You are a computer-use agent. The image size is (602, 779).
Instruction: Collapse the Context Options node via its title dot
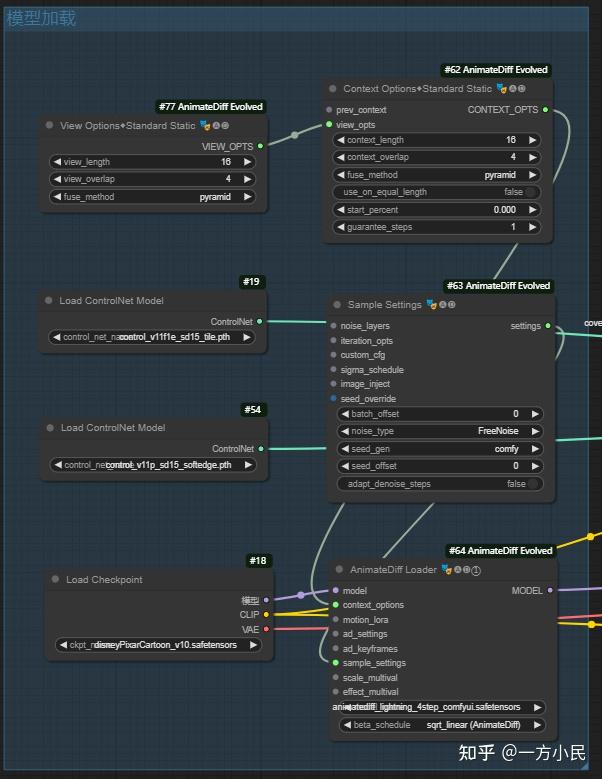click(333, 89)
